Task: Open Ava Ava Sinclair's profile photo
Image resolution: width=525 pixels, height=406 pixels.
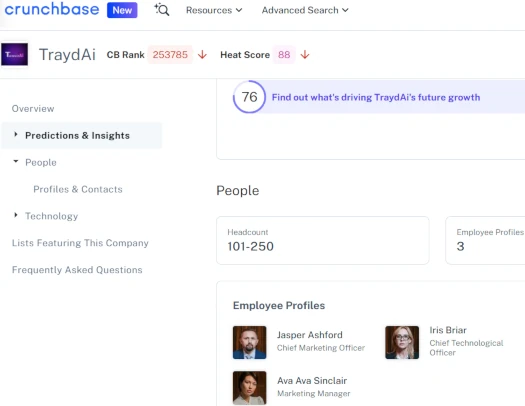Action: coord(249,388)
